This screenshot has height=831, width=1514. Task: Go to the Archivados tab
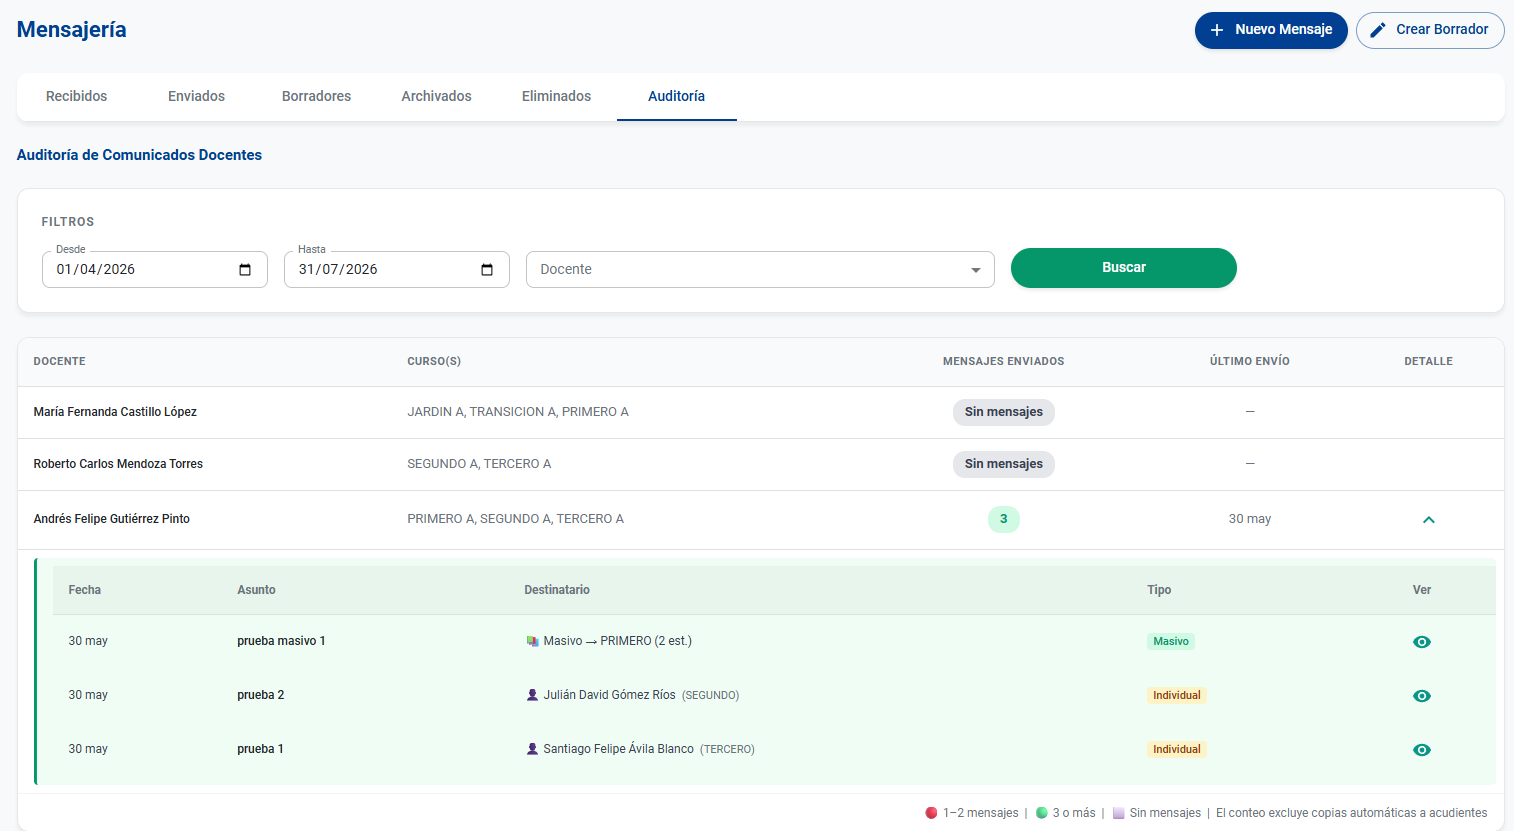click(x=436, y=96)
